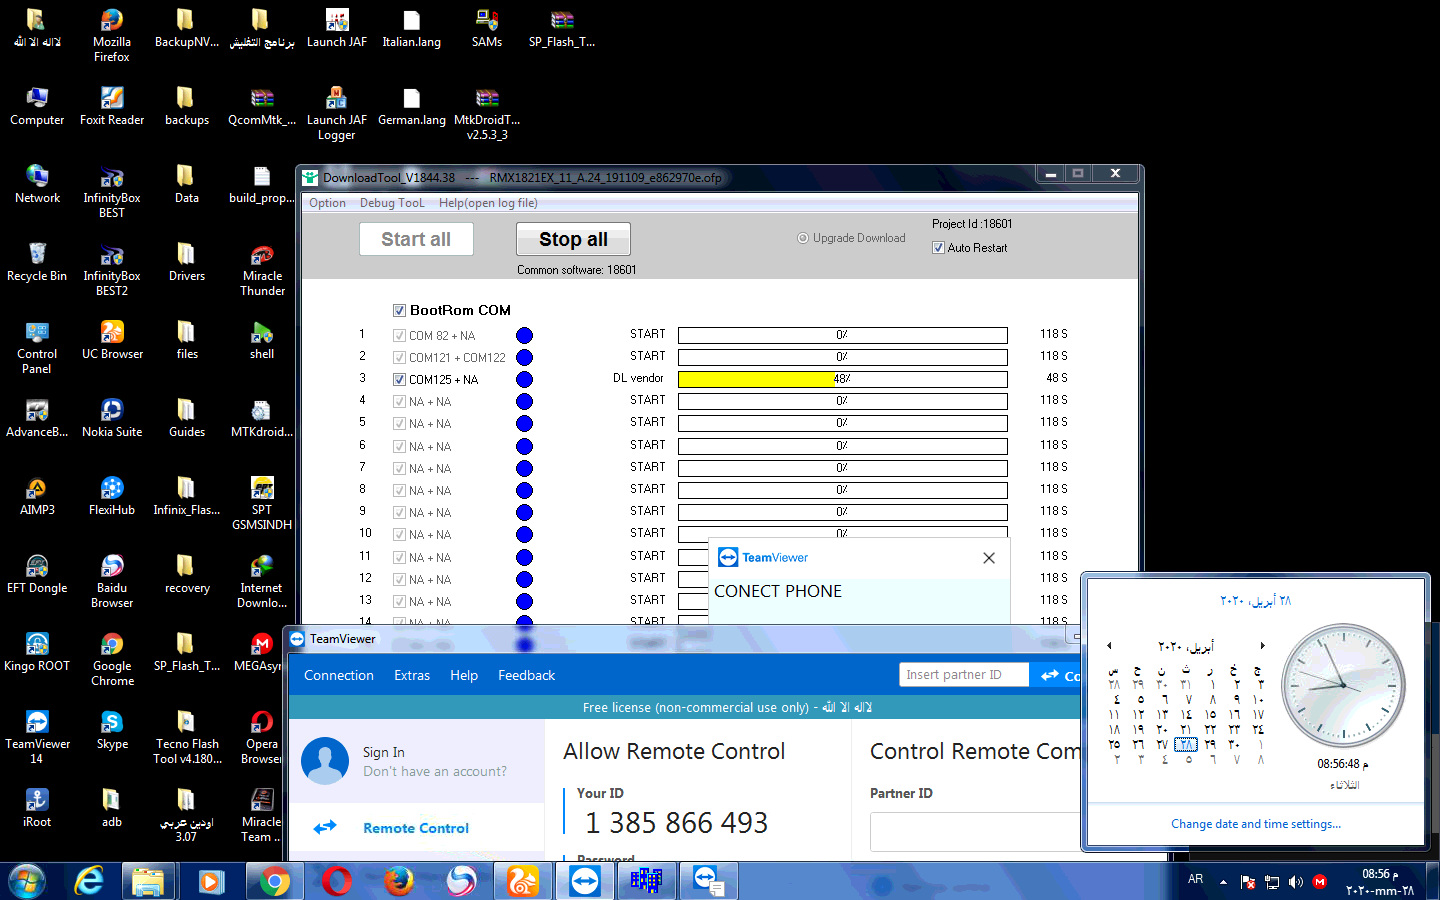Switch to TeamViewer taskbar button

point(585,881)
